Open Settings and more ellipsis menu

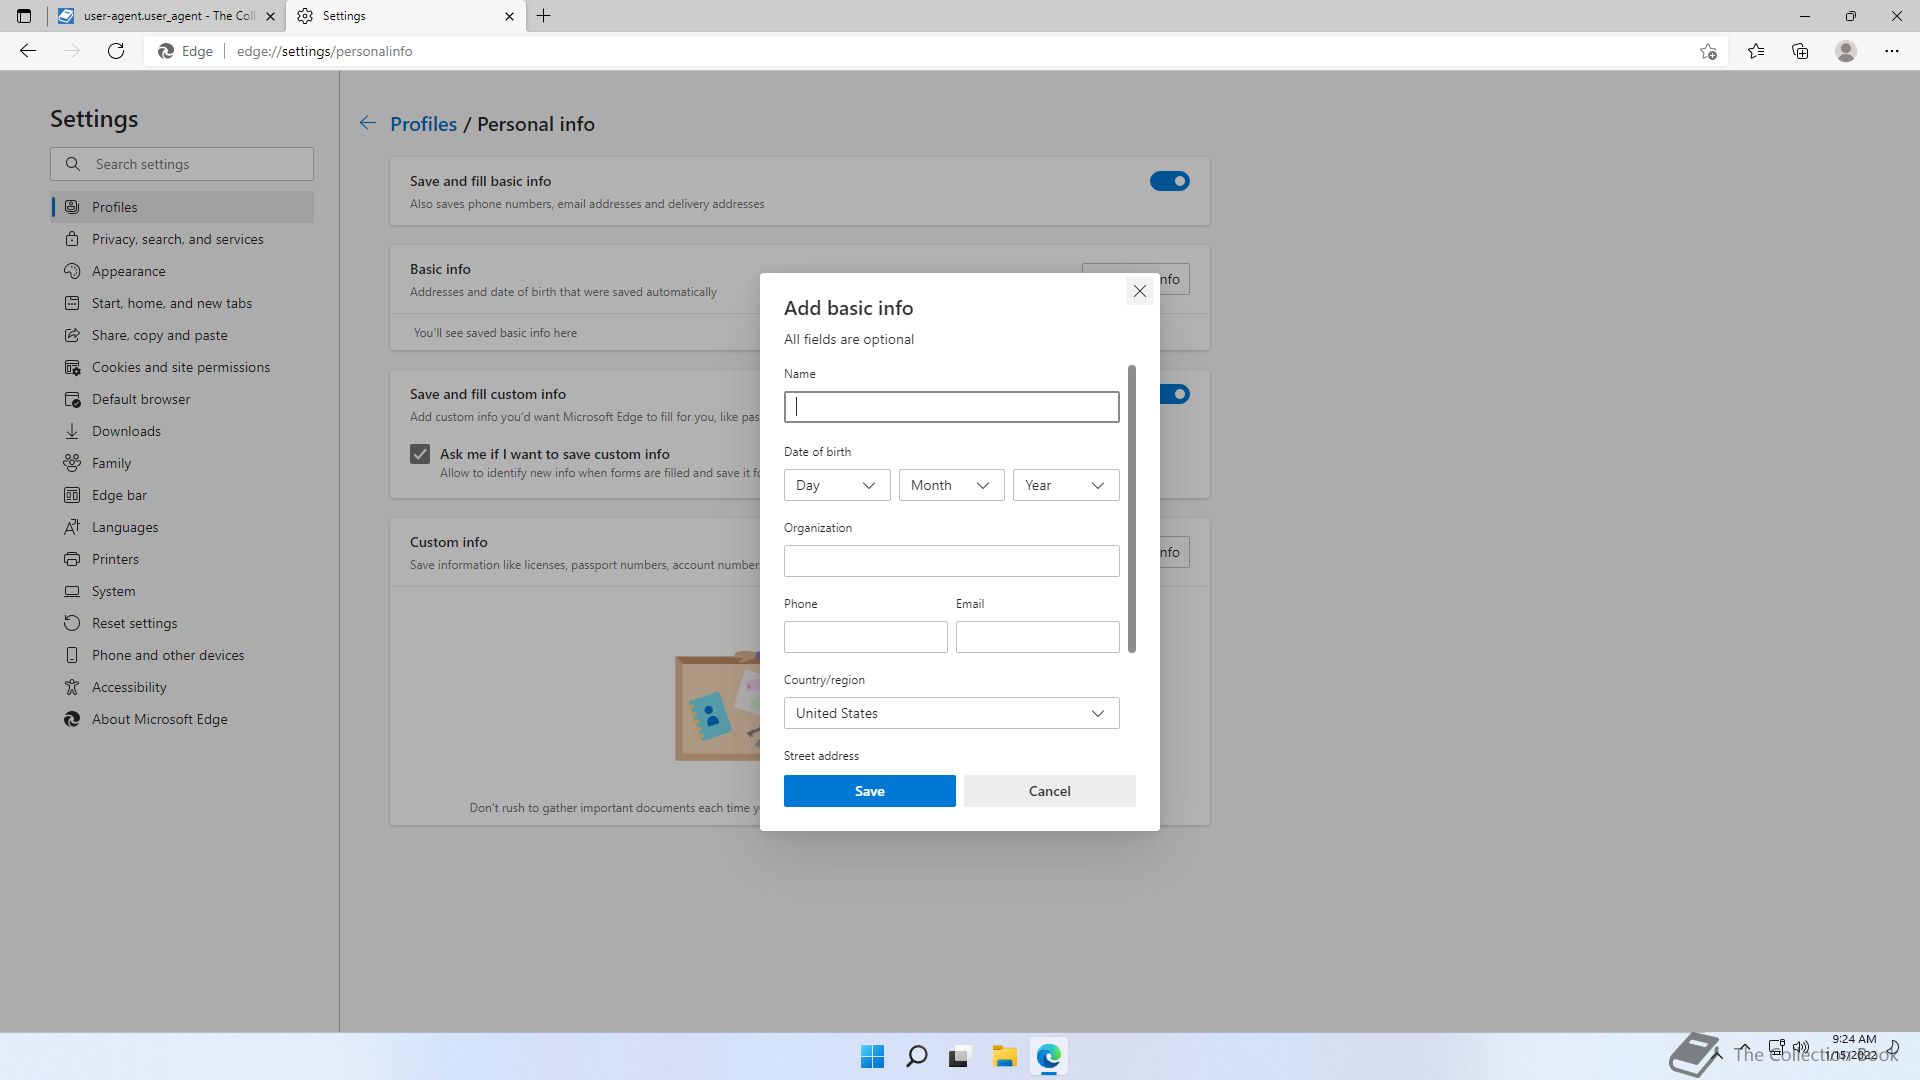click(1891, 51)
